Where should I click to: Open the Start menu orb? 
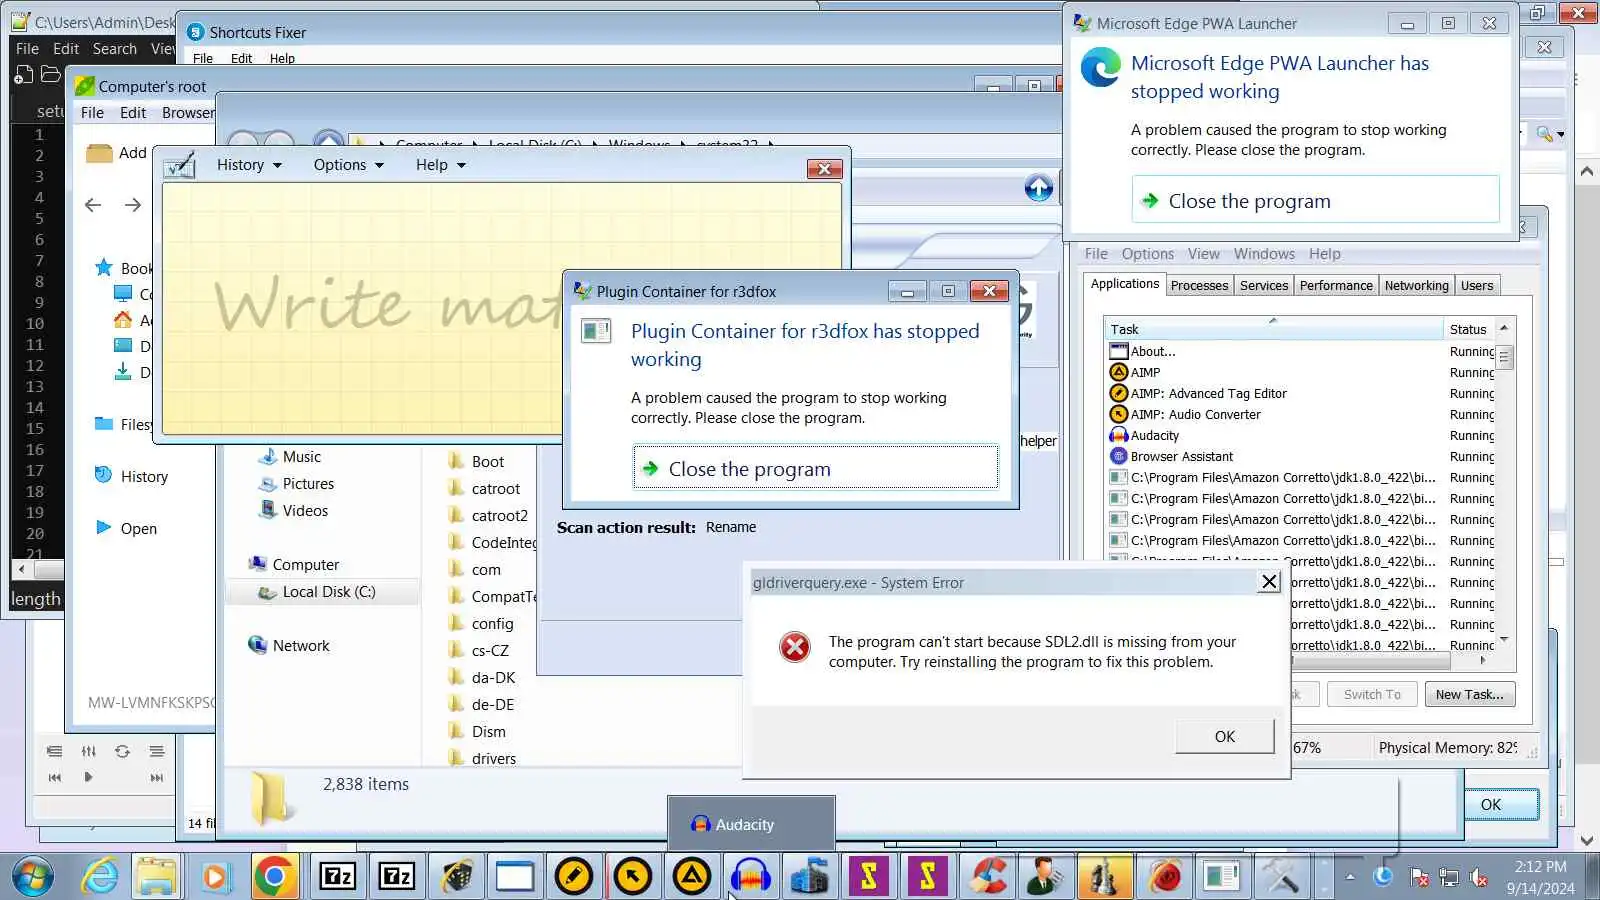click(x=34, y=877)
